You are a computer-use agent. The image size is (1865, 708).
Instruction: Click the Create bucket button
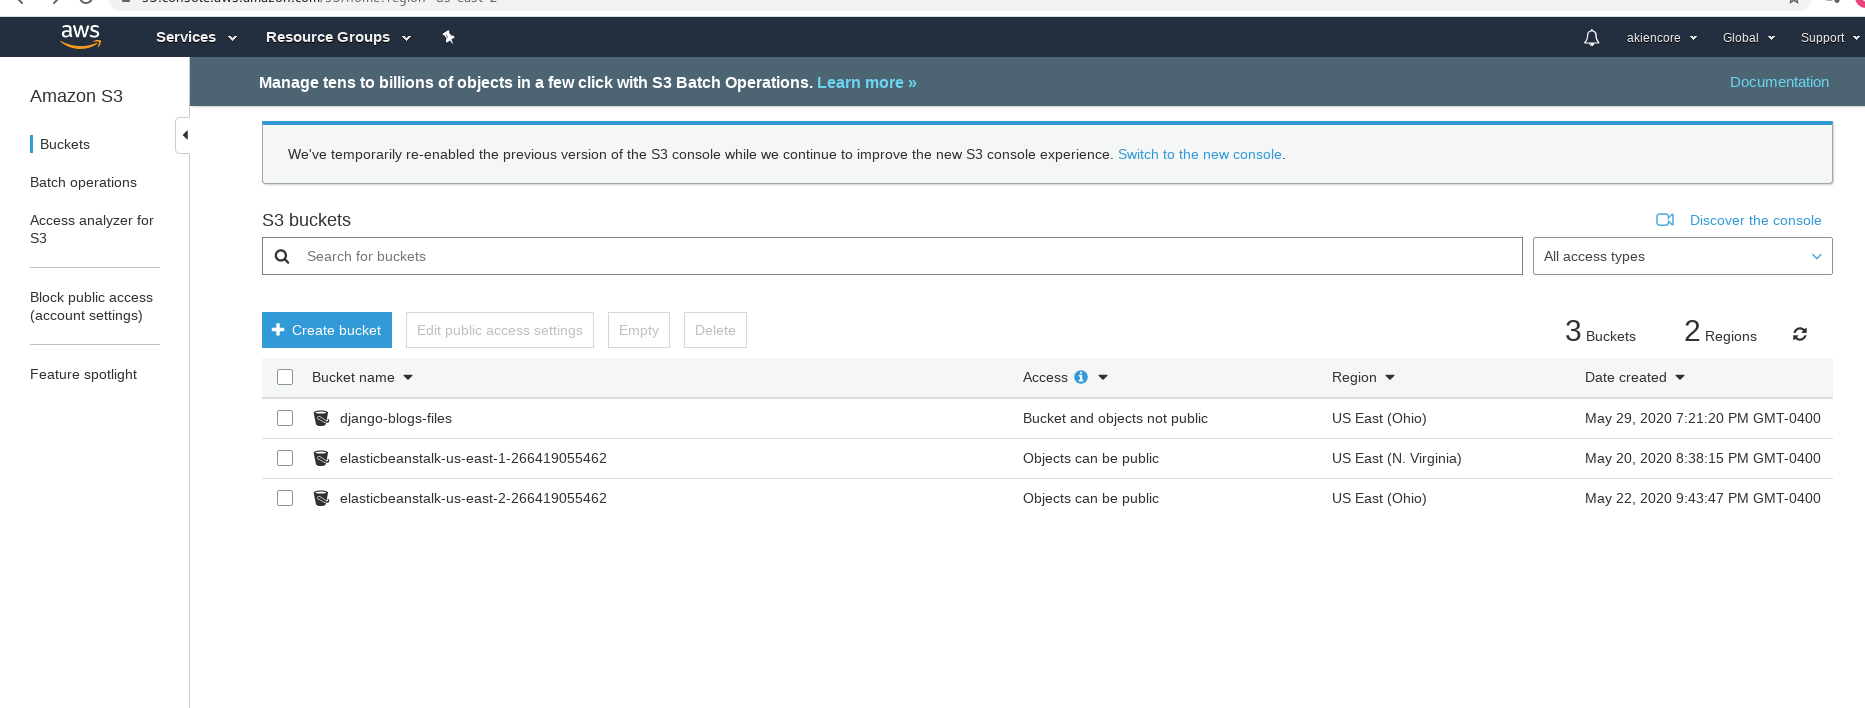327,330
